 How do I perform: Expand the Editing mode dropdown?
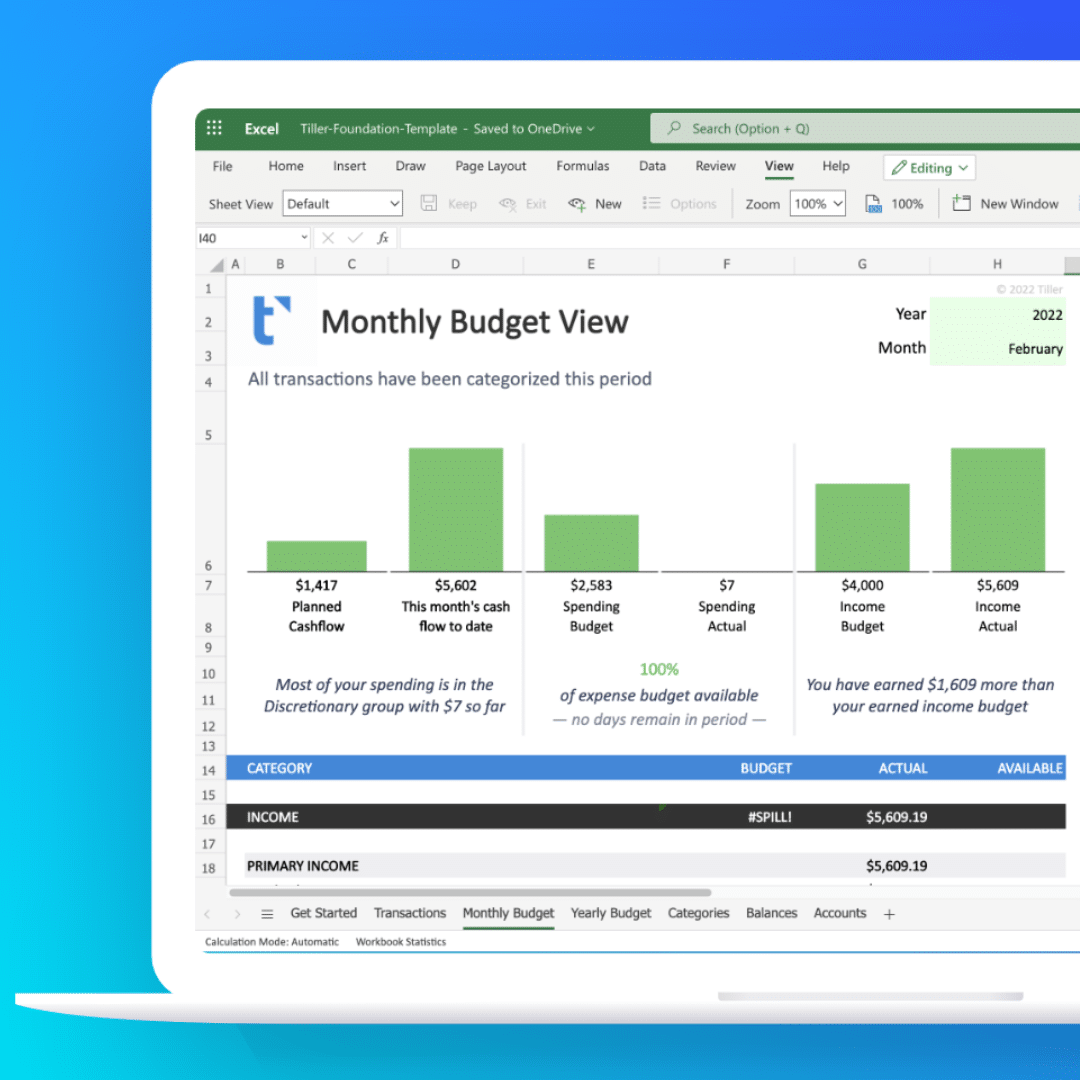click(x=930, y=167)
